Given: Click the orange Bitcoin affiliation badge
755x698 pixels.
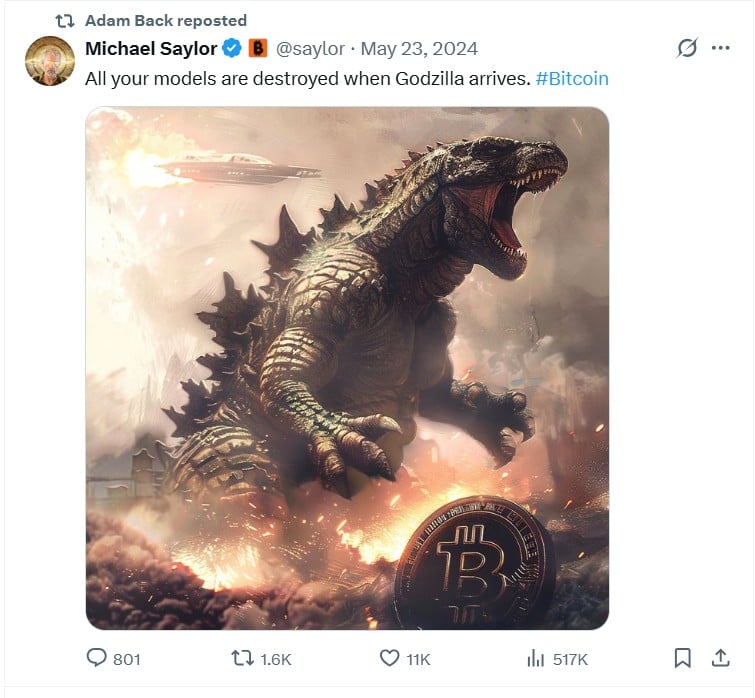Looking at the screenshot, I should click(x=257, y=48).
